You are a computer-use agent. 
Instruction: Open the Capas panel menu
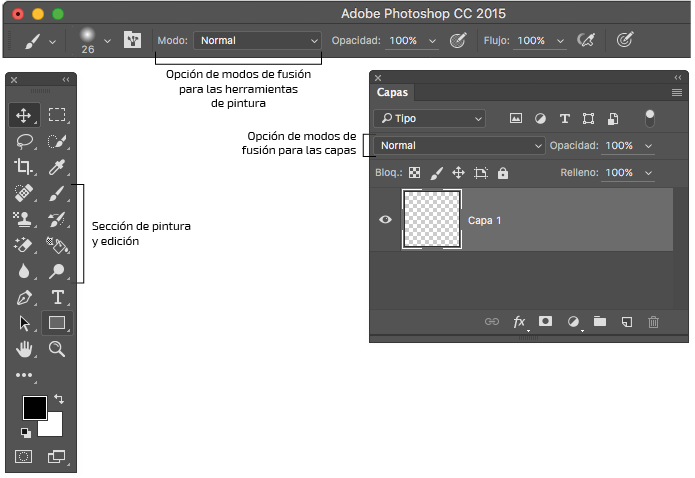click(676, 92)
